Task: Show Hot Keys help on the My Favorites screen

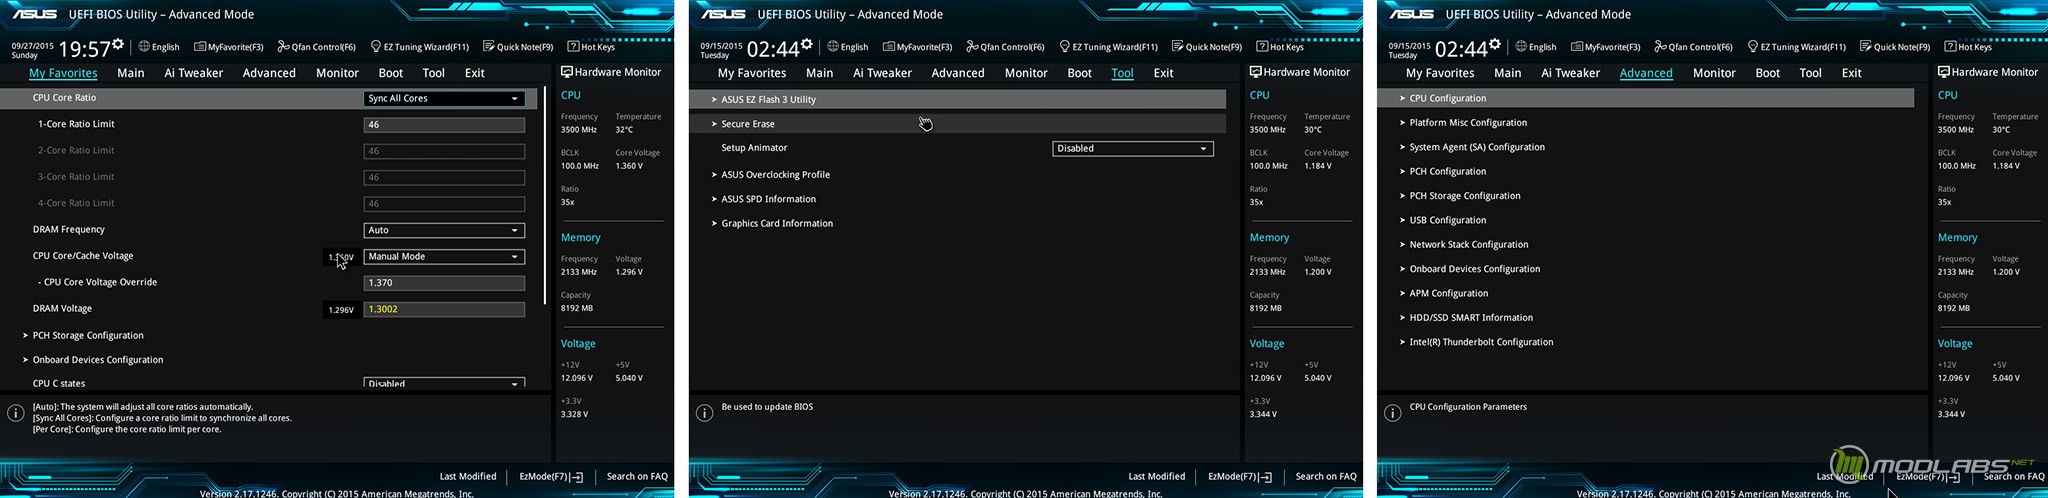Action: pyautogui.click(x=591, y=47)
